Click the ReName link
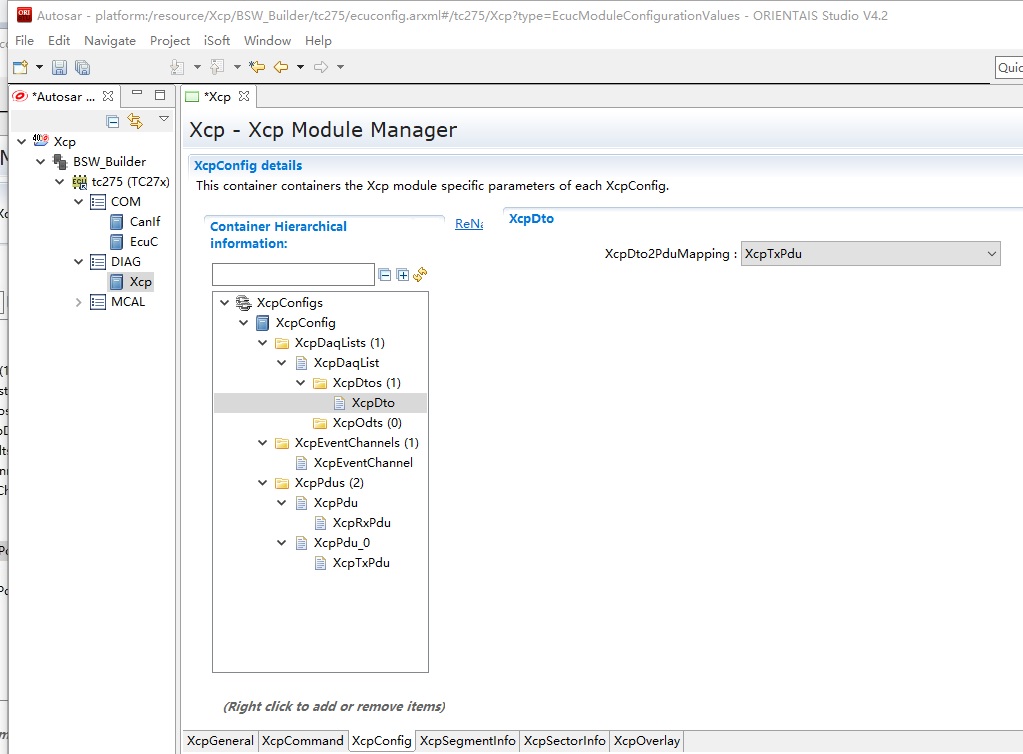Viewport: 1023px width, 754px height. (468, 224)
